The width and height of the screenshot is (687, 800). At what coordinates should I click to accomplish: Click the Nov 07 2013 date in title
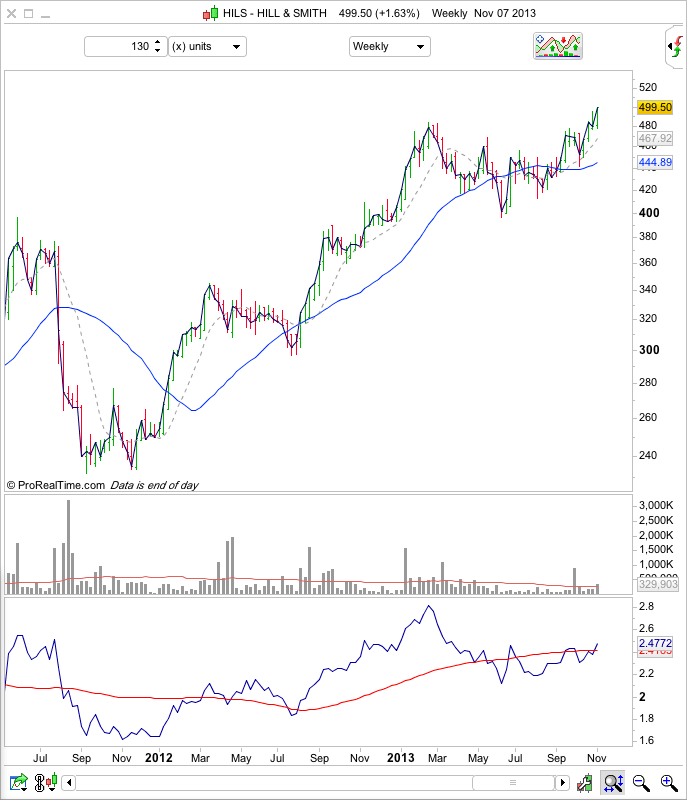point(505,13)
